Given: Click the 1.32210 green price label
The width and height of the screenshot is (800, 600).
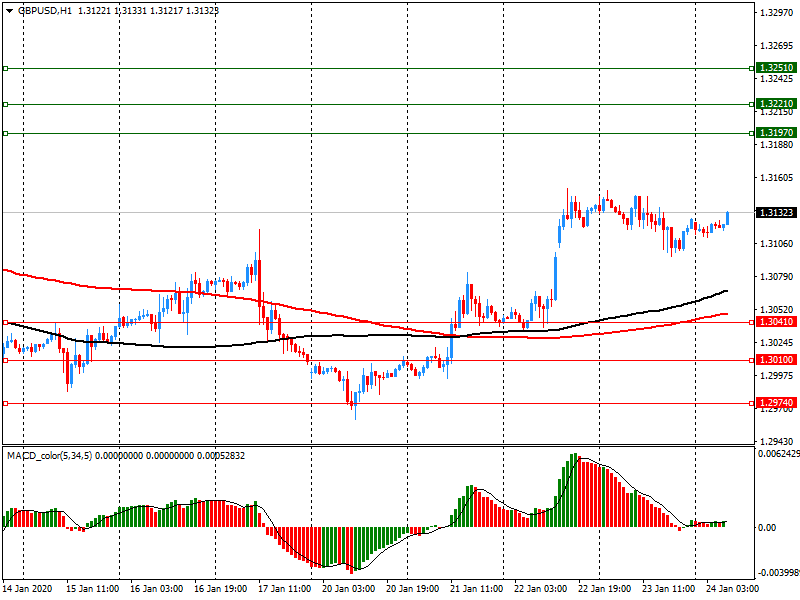Looking at the screenshot, I should tap(776, 104).
